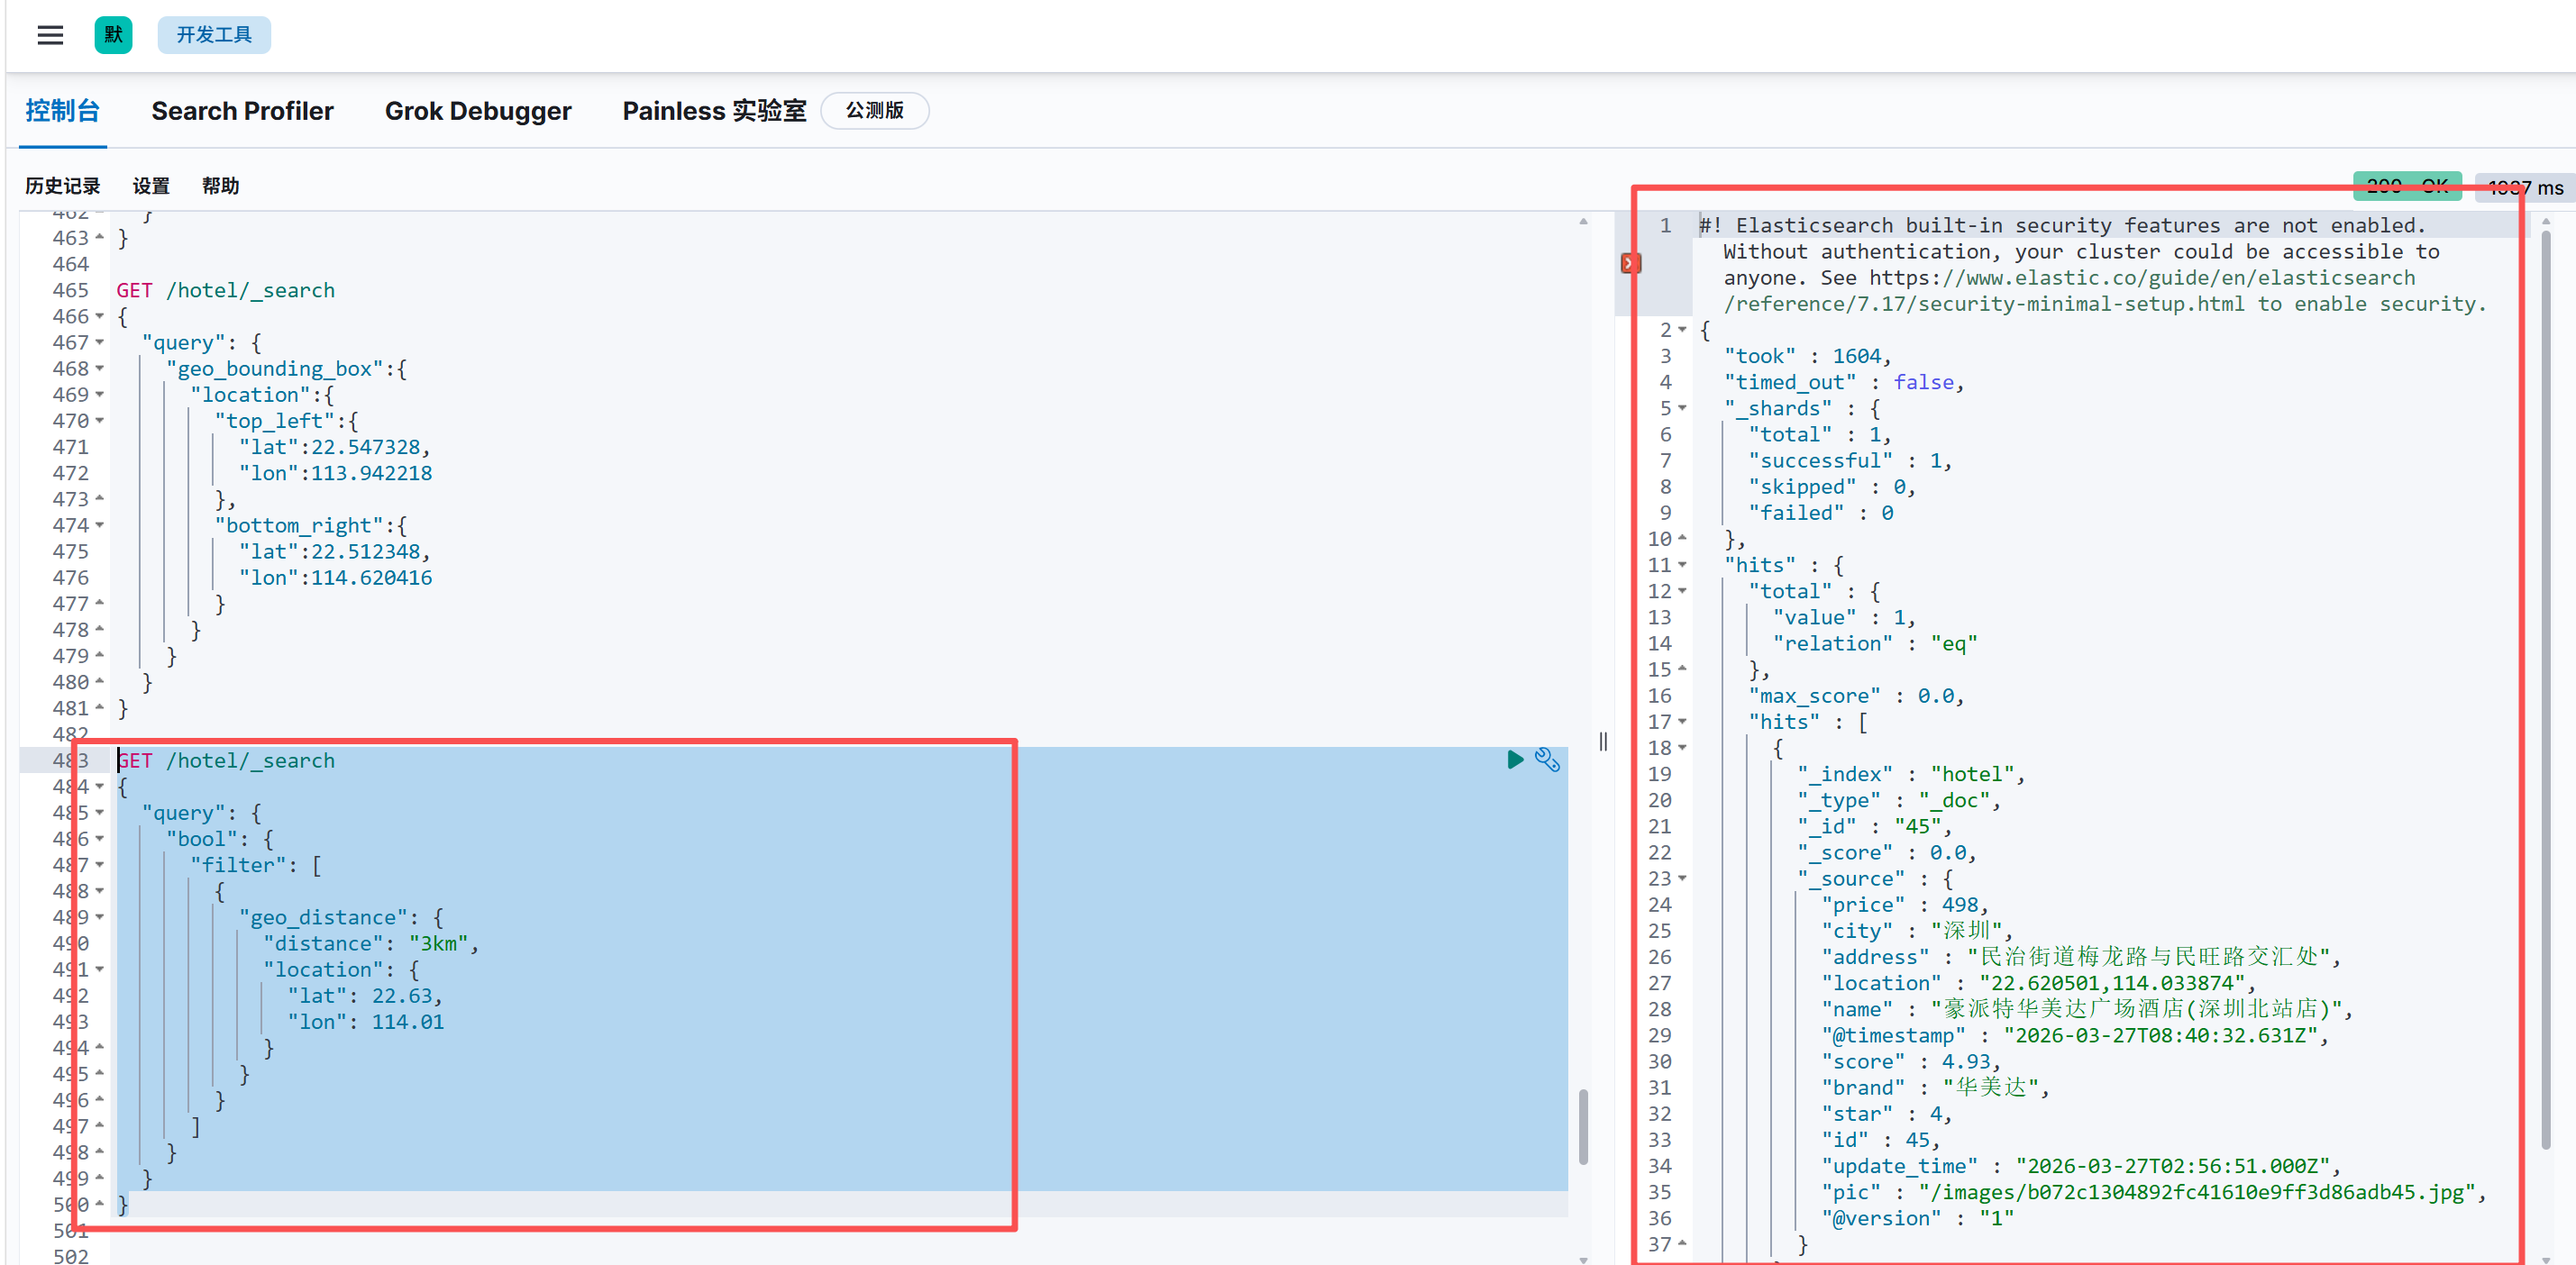Fold the _source object at response line 23
The height and width of the screenshot is (1265, 2576).
(x=1682, y=878)
